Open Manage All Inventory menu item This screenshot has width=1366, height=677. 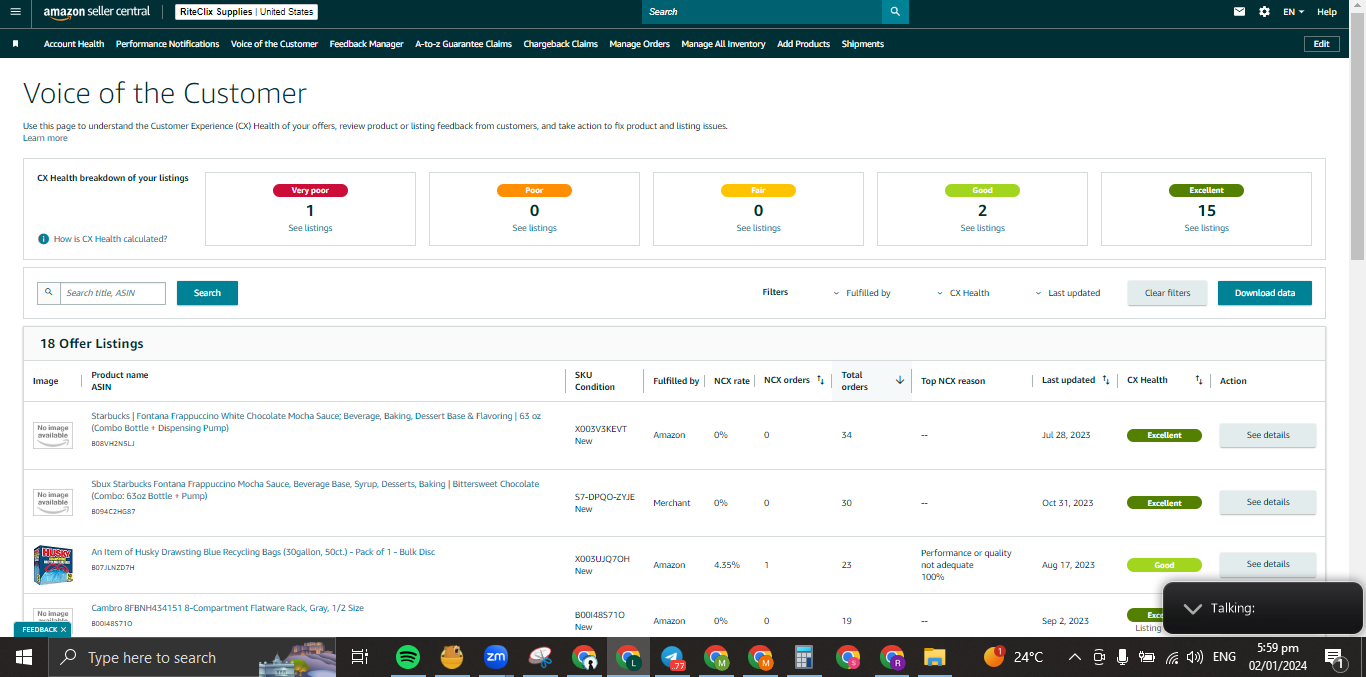pyautogui.click(x=723, y=44)
